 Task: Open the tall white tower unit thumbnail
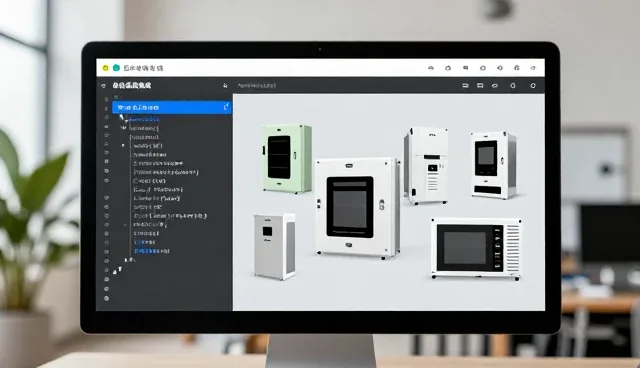[x=427, y=165]
